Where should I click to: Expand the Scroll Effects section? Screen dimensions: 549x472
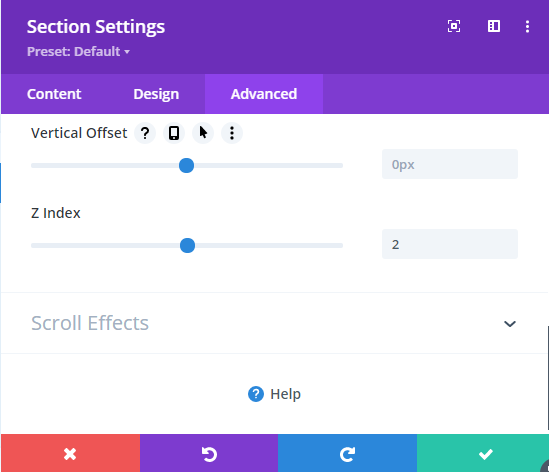pyautogui.click(x=274, y=323)
